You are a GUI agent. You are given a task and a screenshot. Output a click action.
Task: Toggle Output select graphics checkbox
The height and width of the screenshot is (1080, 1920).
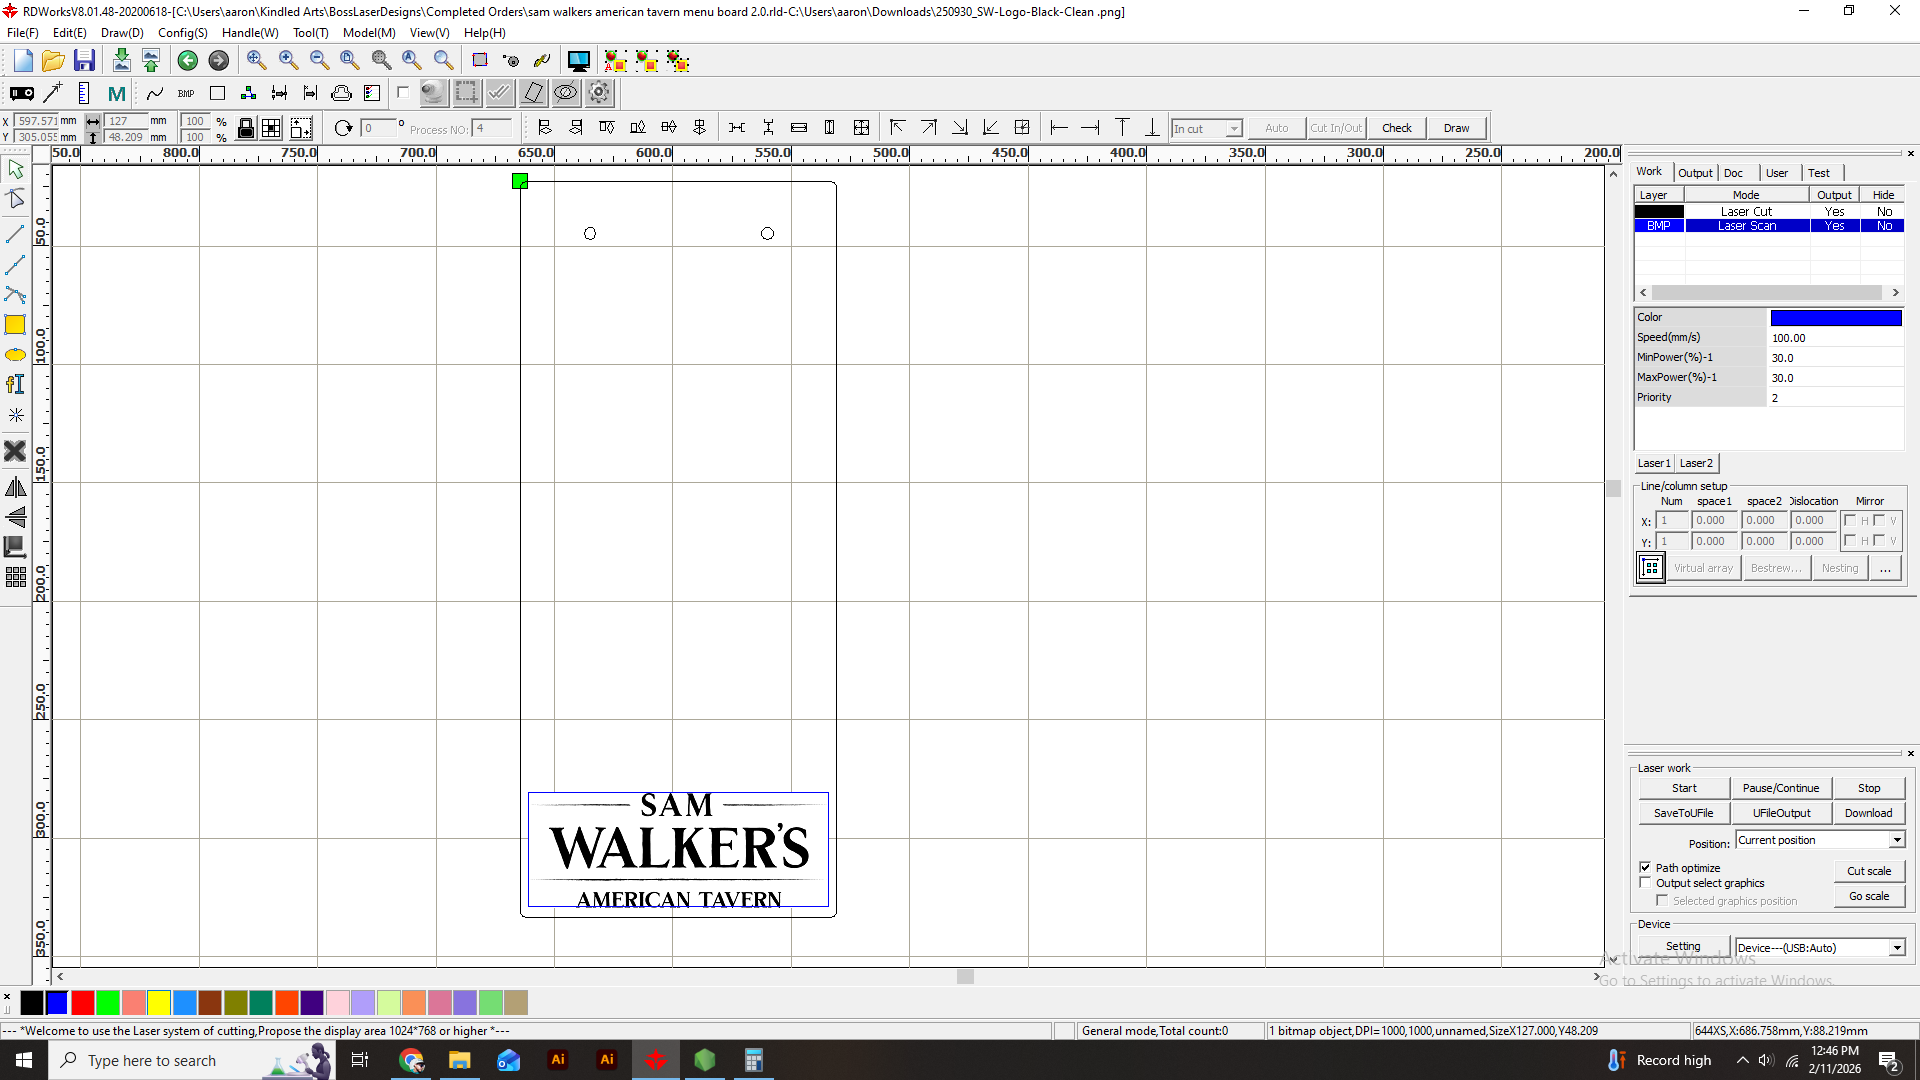[x=1645, y=883]
